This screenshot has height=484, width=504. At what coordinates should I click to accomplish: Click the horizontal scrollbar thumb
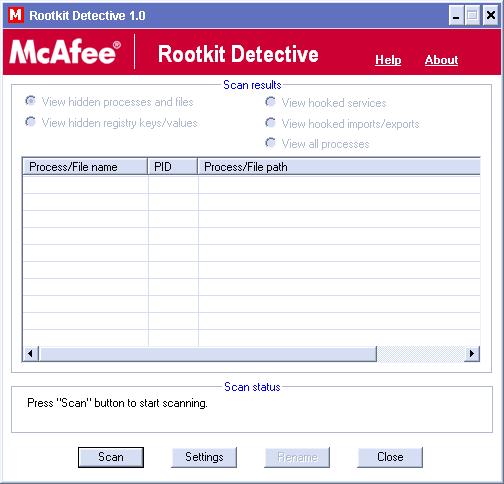208,353
